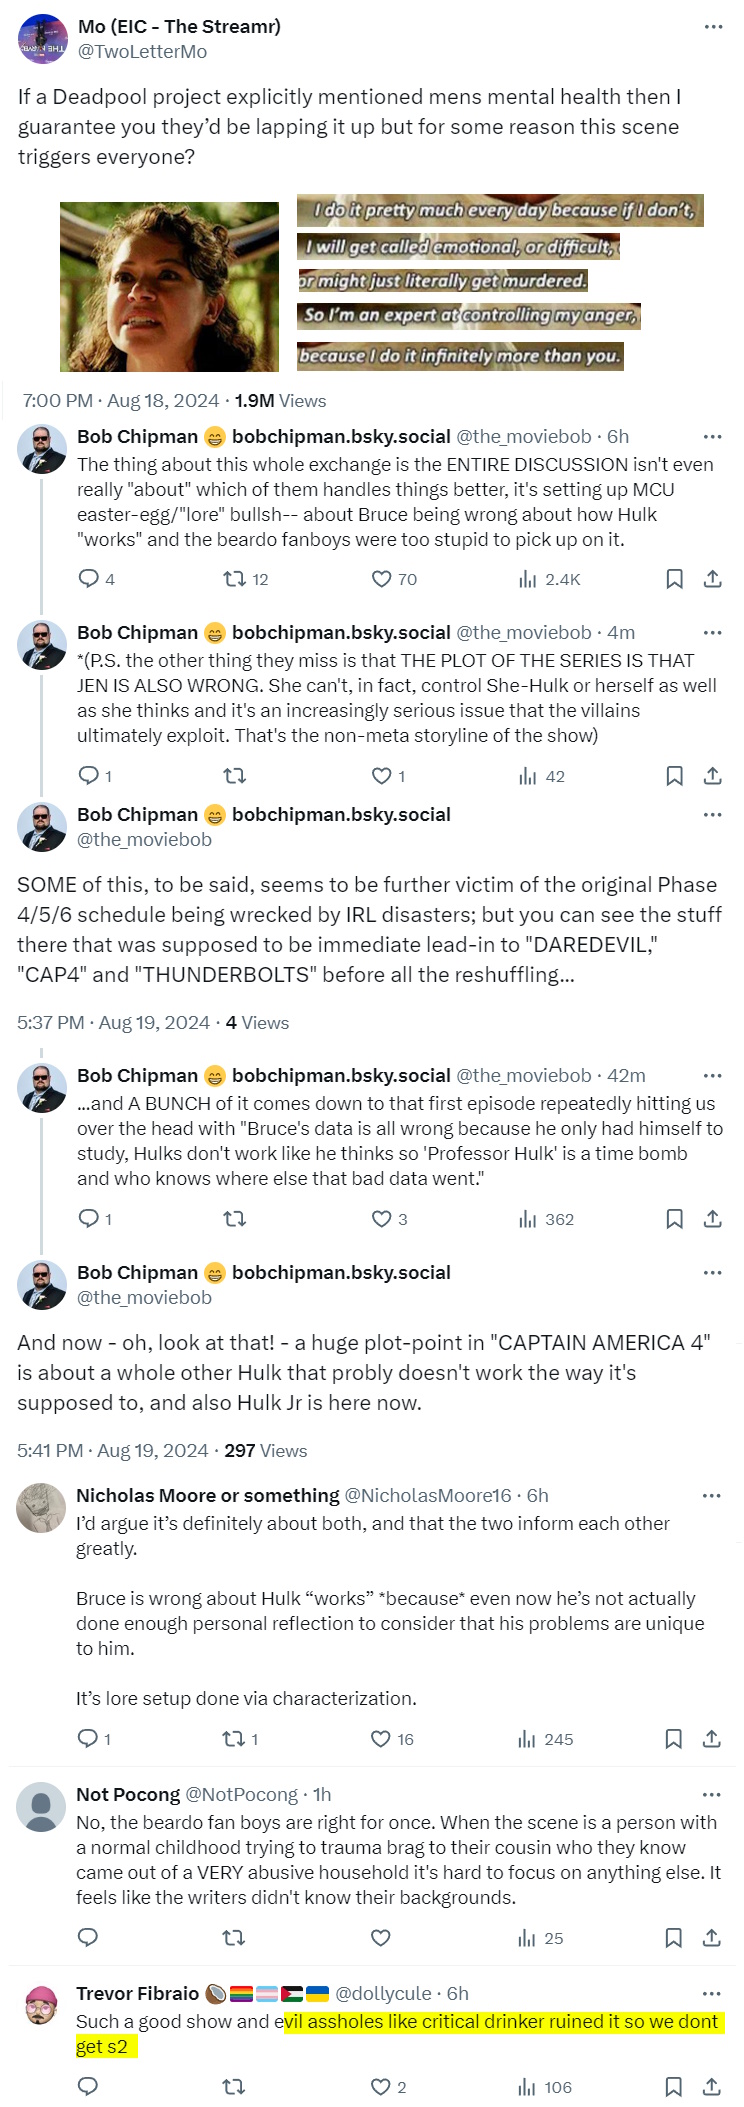The height and width of the screenshot is (2107, 744).
Task: Bookmark Not Pocong's tweet
Action: click(674, 1938)
